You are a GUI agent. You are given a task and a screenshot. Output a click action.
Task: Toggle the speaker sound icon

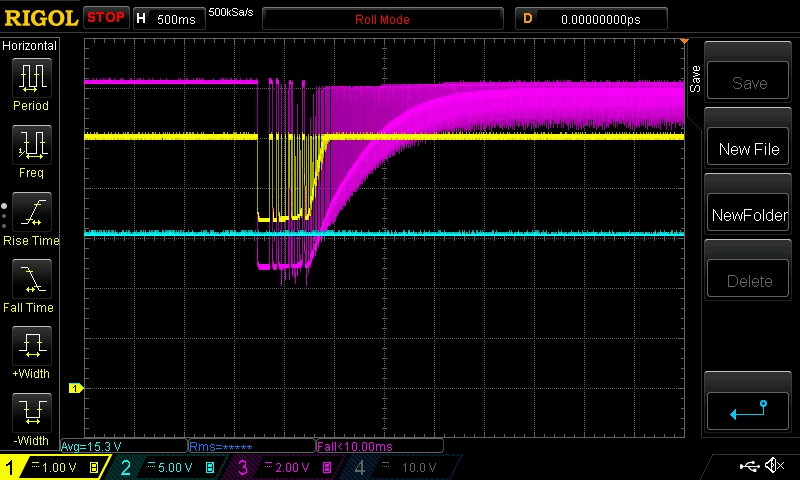coord(773,466)
